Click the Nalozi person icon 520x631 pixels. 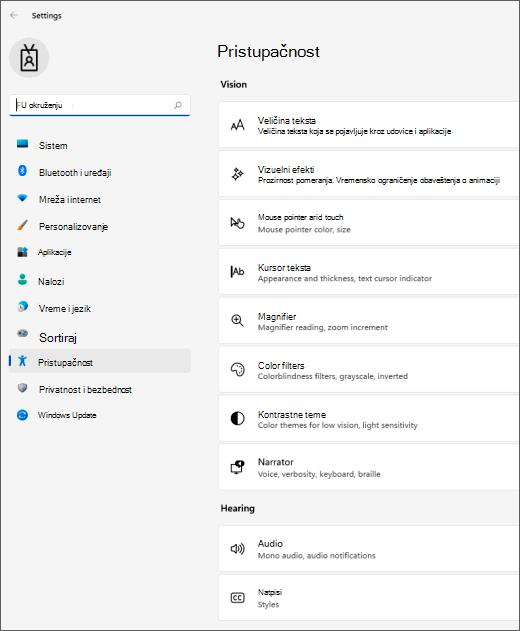[23, 279]
